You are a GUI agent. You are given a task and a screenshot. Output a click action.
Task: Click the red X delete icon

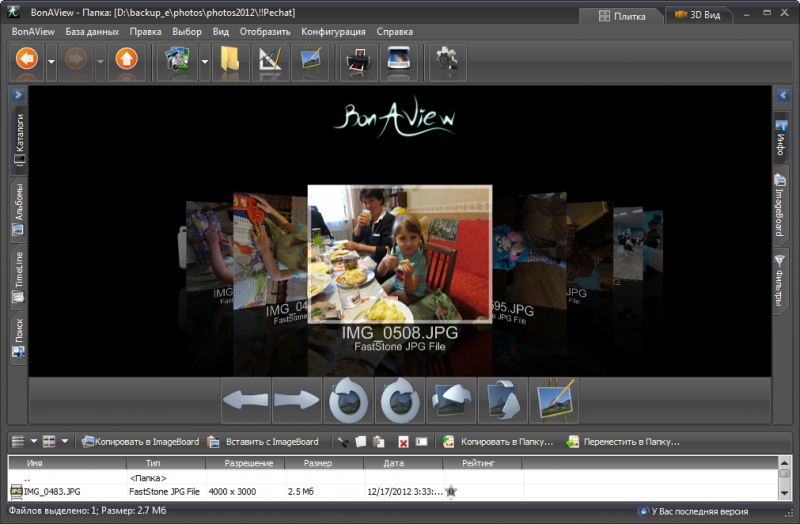click(x=403, y=441)
